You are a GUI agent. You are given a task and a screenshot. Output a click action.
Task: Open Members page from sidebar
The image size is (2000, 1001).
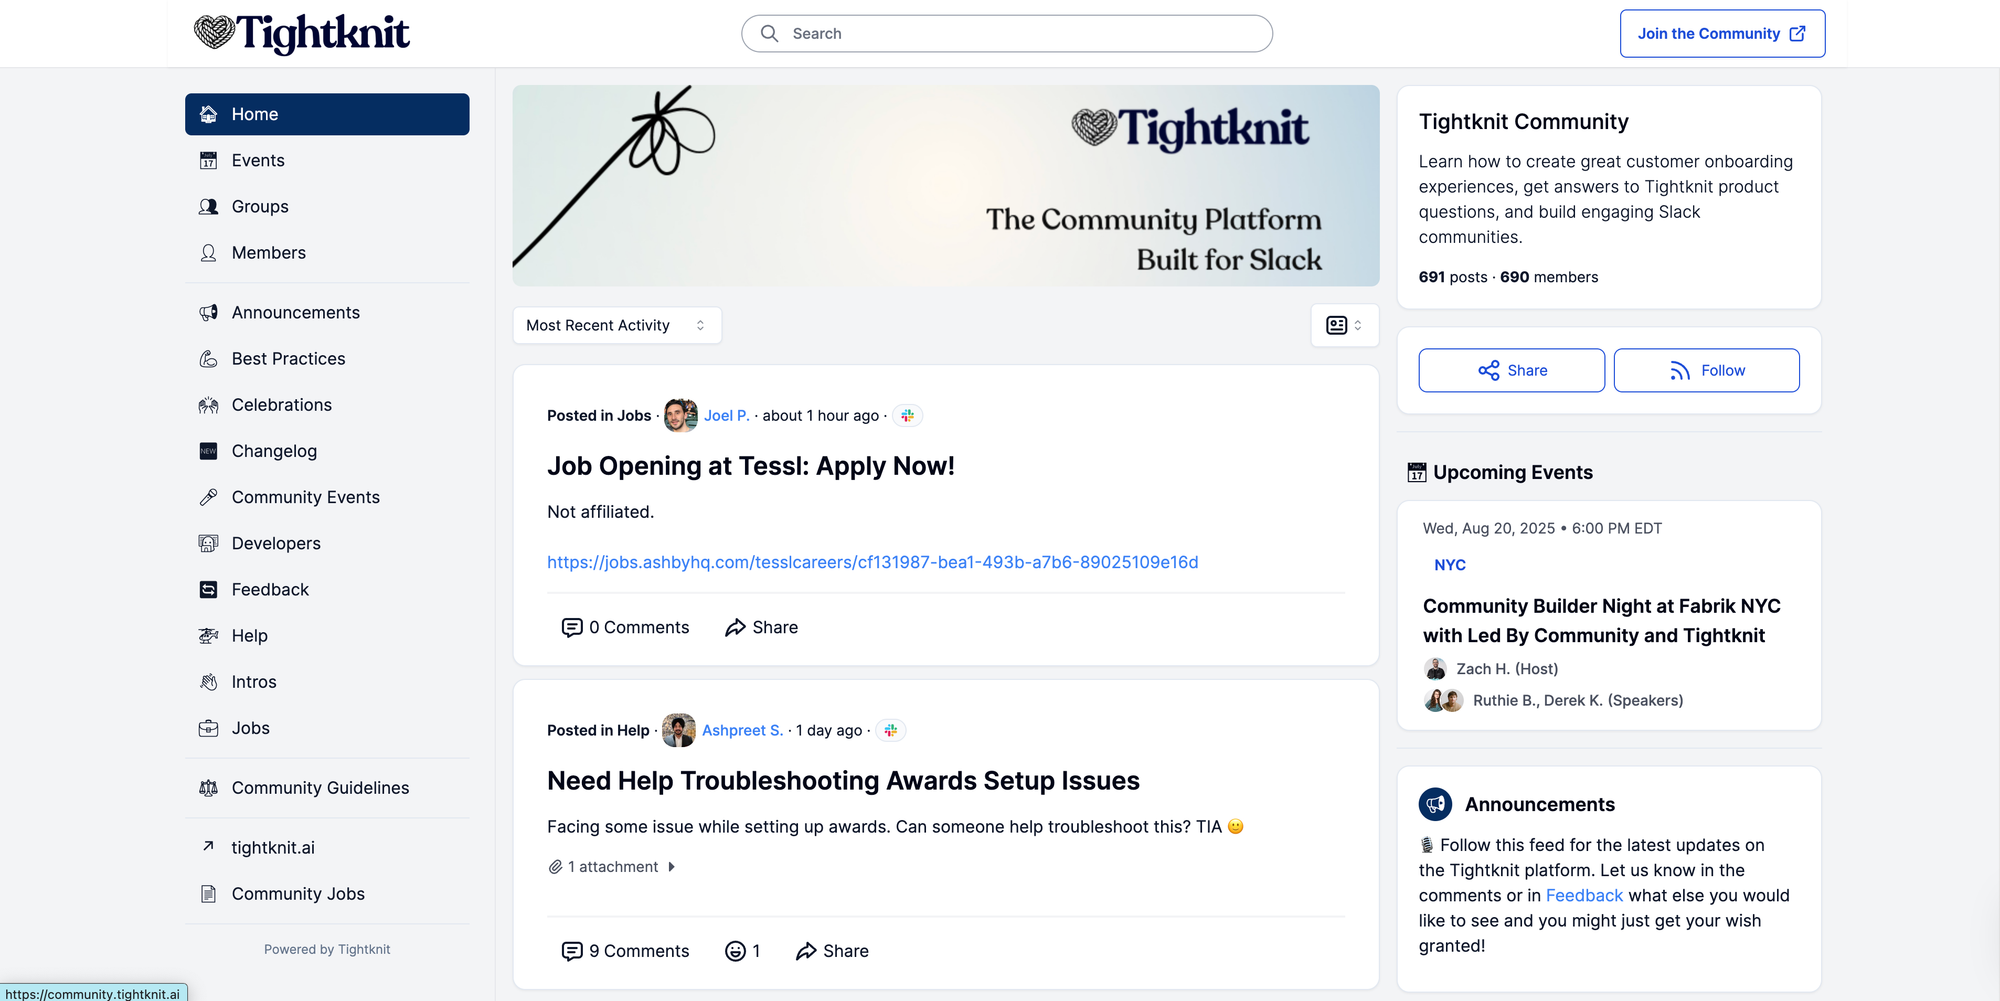pyautogui.click(x=327, y=253)
